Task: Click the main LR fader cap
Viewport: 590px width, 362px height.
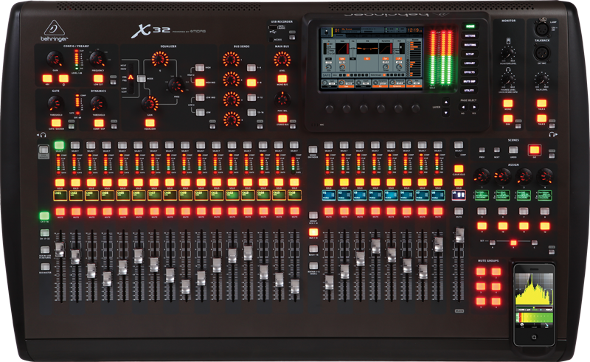Action: point(459,235)
